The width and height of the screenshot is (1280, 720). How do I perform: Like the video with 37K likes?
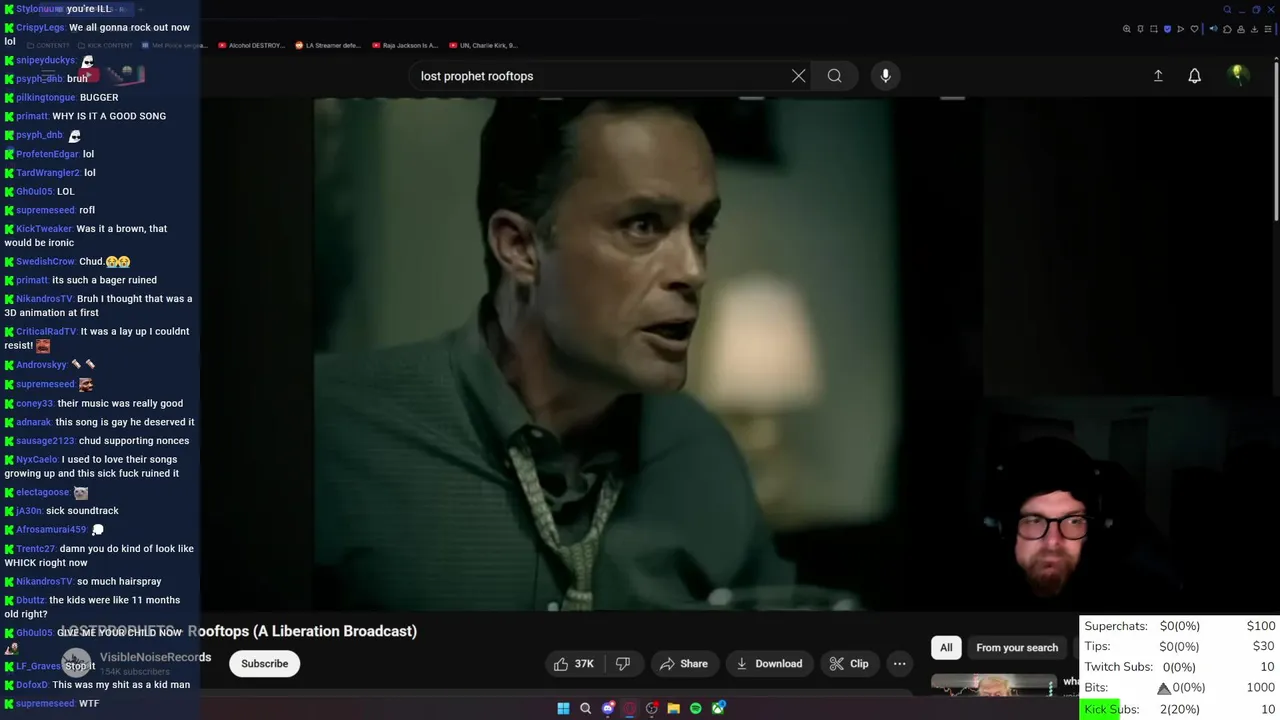tap(573, 664)
